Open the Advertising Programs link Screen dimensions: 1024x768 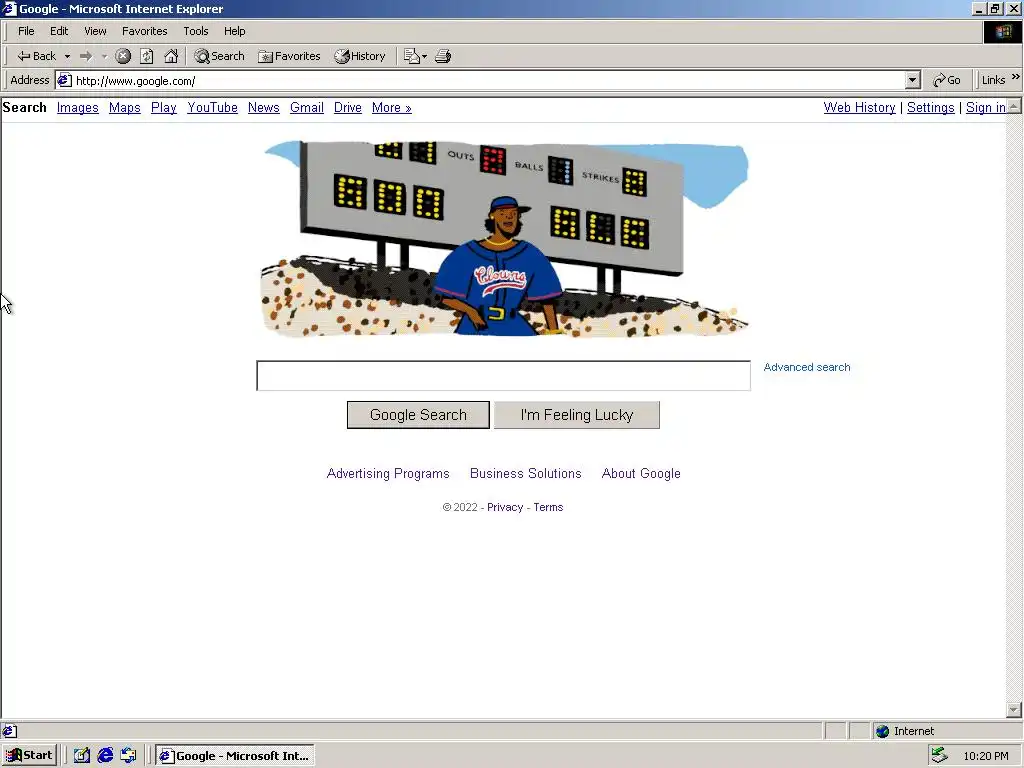[388, 473]
